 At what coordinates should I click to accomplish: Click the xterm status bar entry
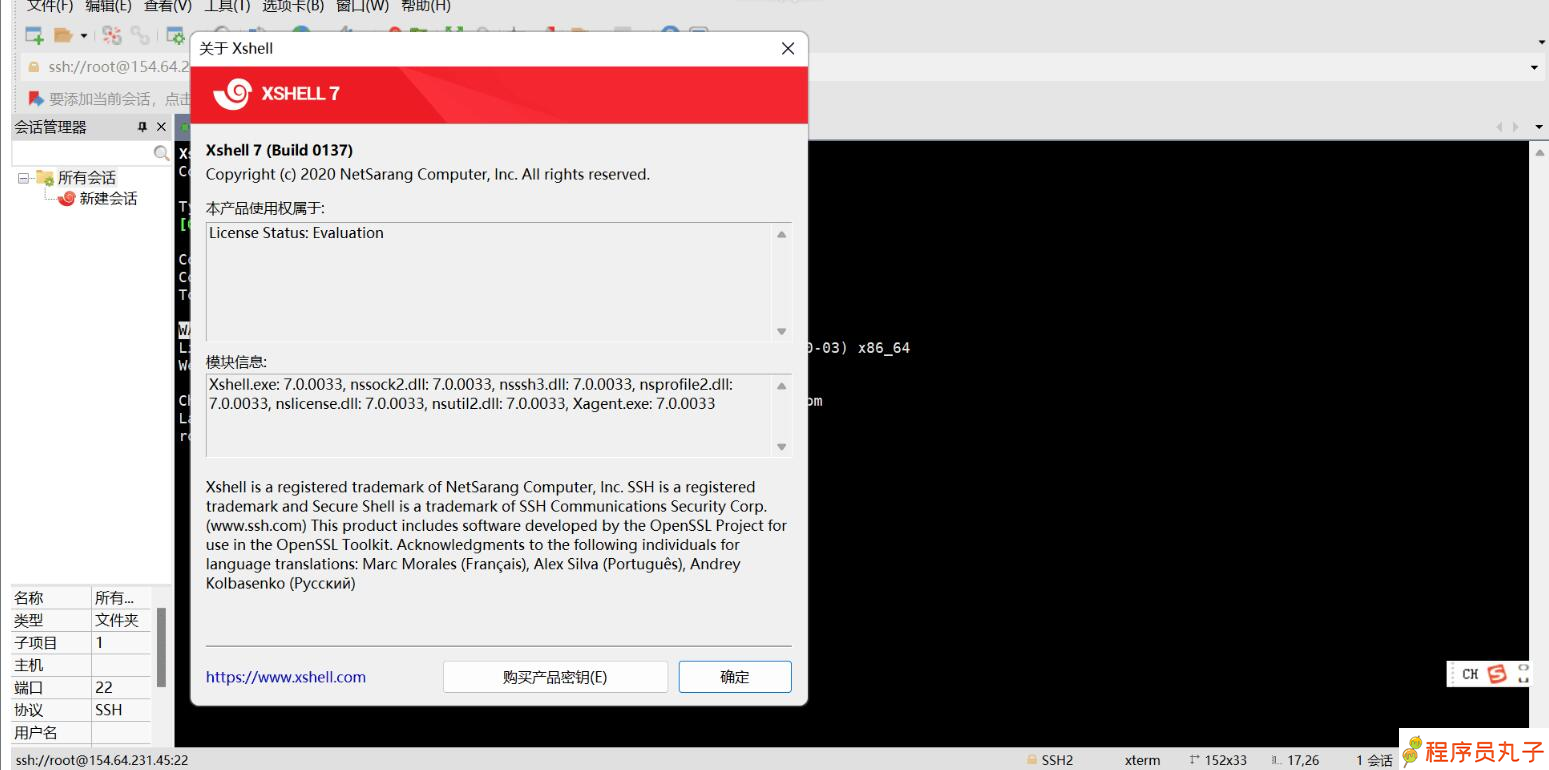click(1142, 760)
